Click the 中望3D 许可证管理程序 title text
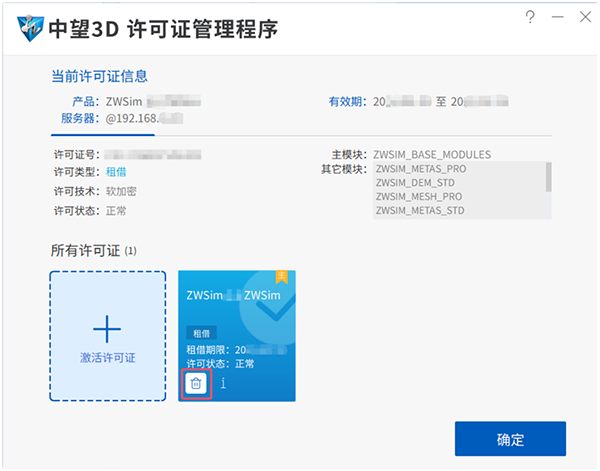The height and width of the screenshot is (471, 600). (x=163, y=29)
